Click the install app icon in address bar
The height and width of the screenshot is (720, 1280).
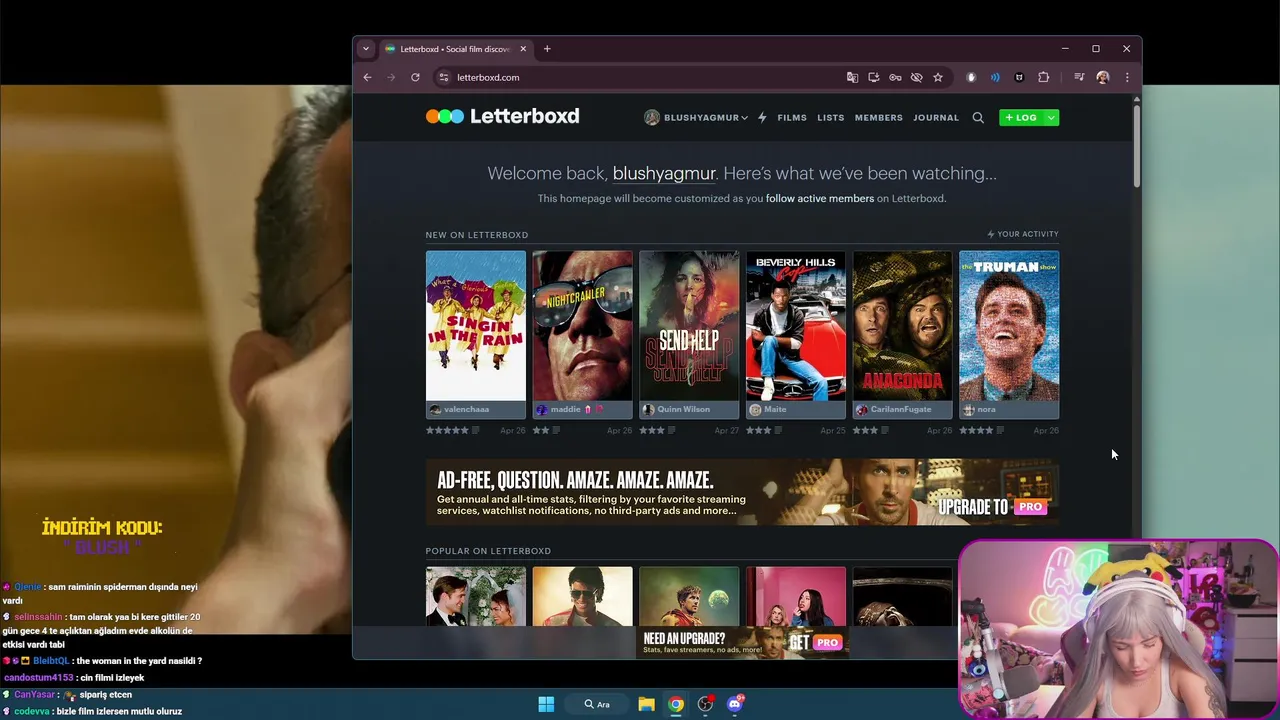coord(874,77)
